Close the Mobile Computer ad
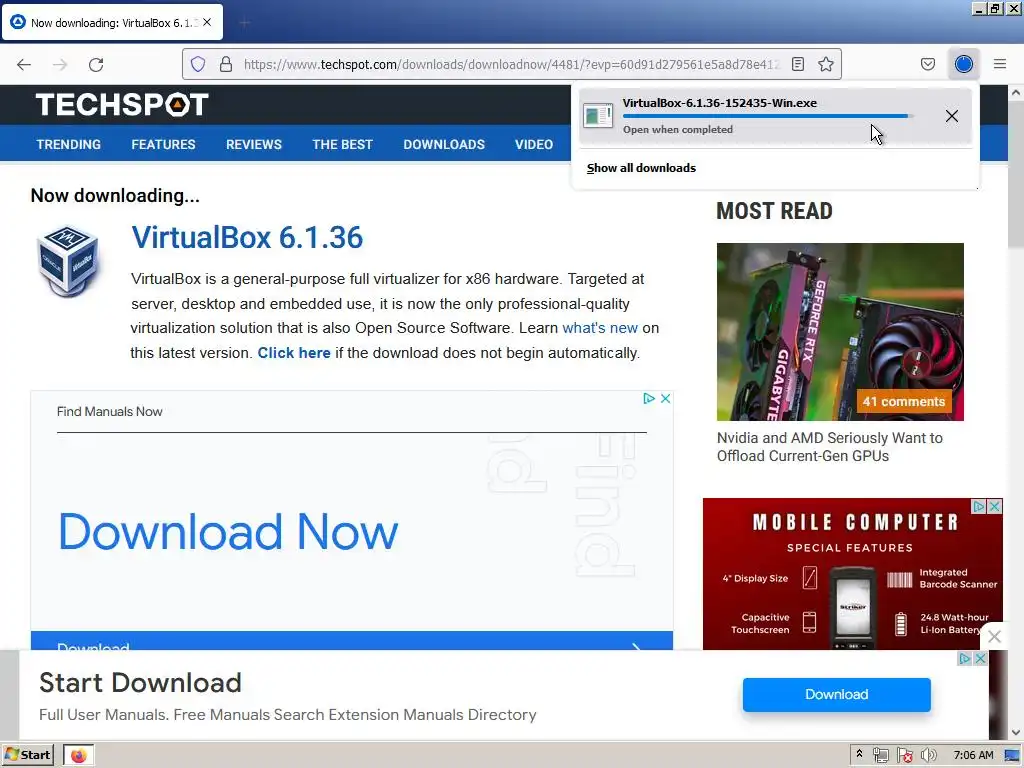Viewport: 1024px width, 768px height. click(x=995, y=506)
